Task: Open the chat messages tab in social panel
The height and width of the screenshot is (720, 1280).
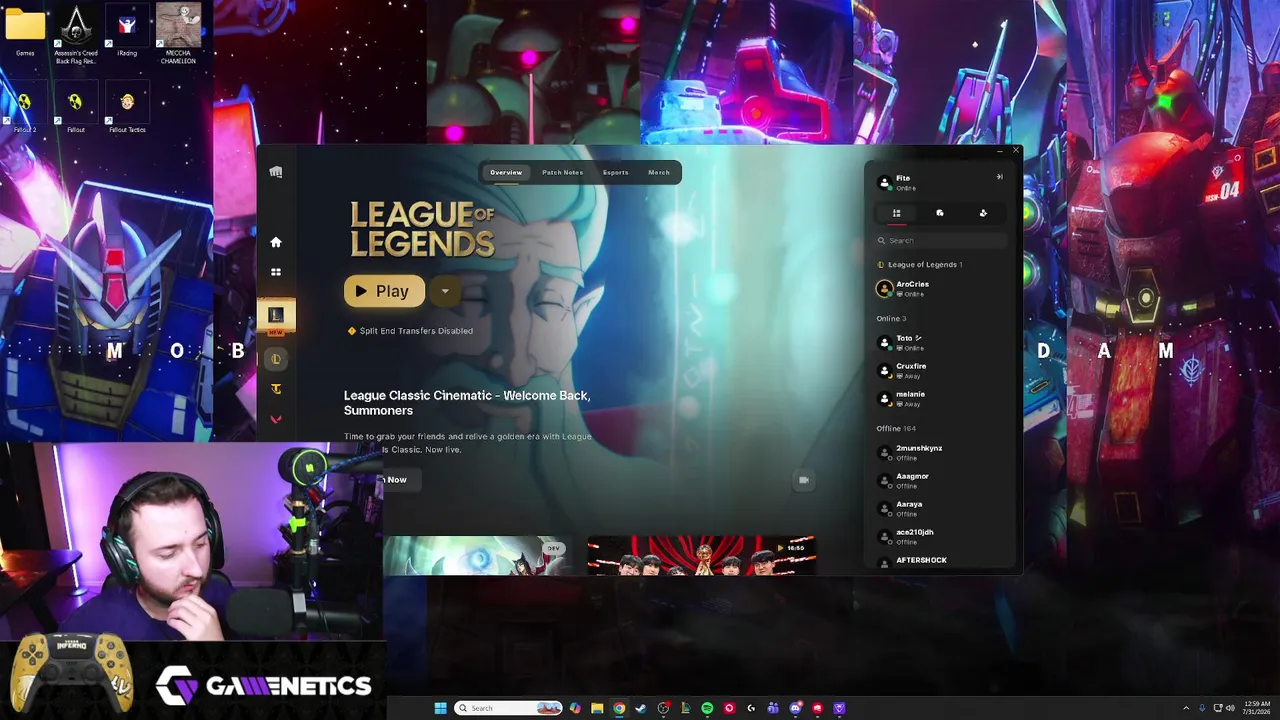Action: click(940, 213)
